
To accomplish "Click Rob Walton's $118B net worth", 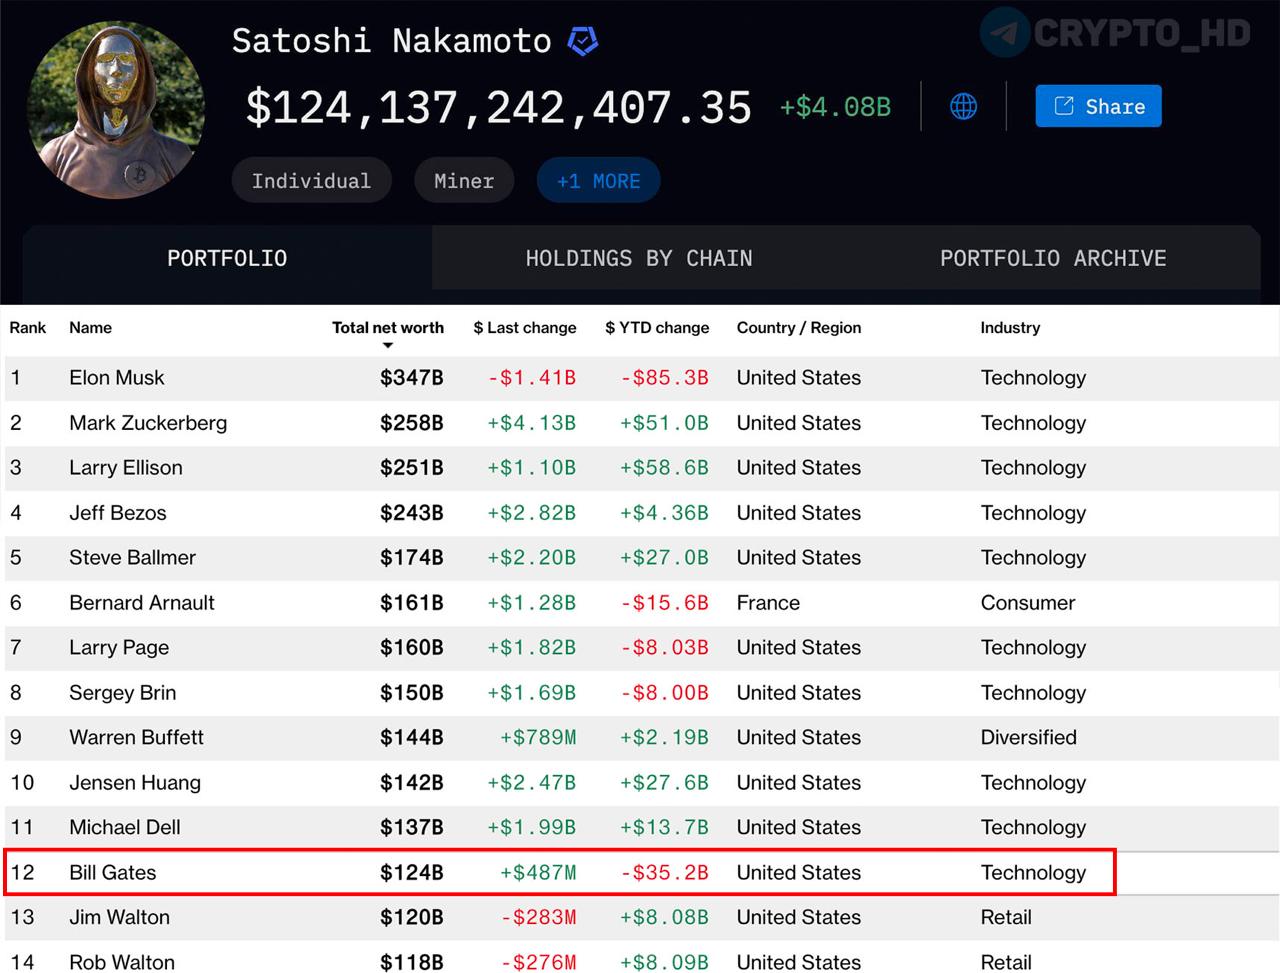I will [x=412, y=962].
